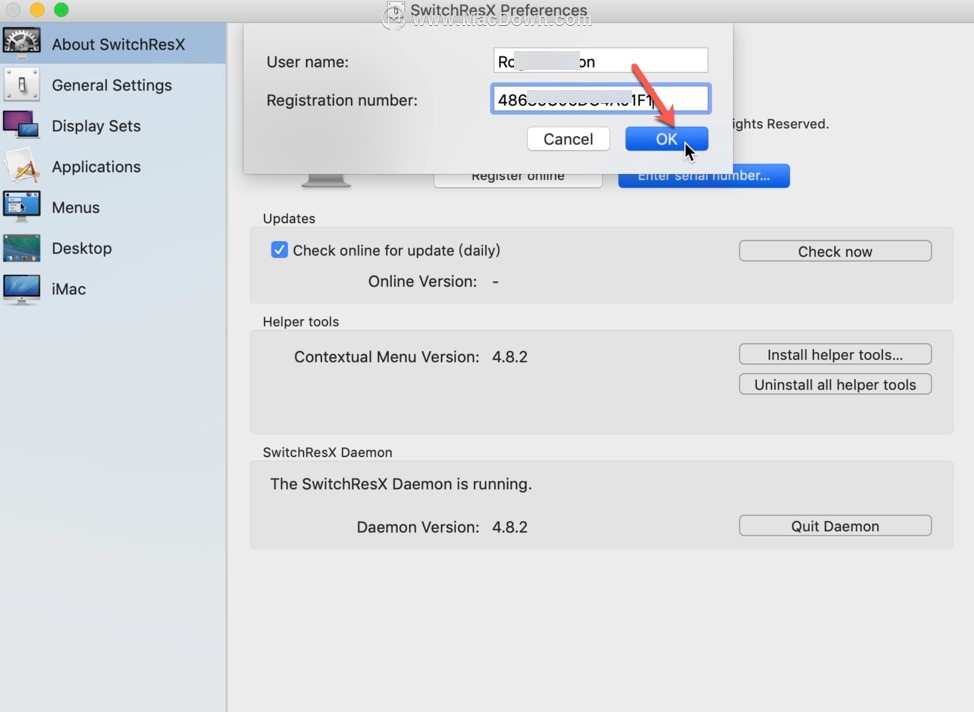Click the Helper tools section heading
The image size is (974, 712).
[x=301, y=322]
